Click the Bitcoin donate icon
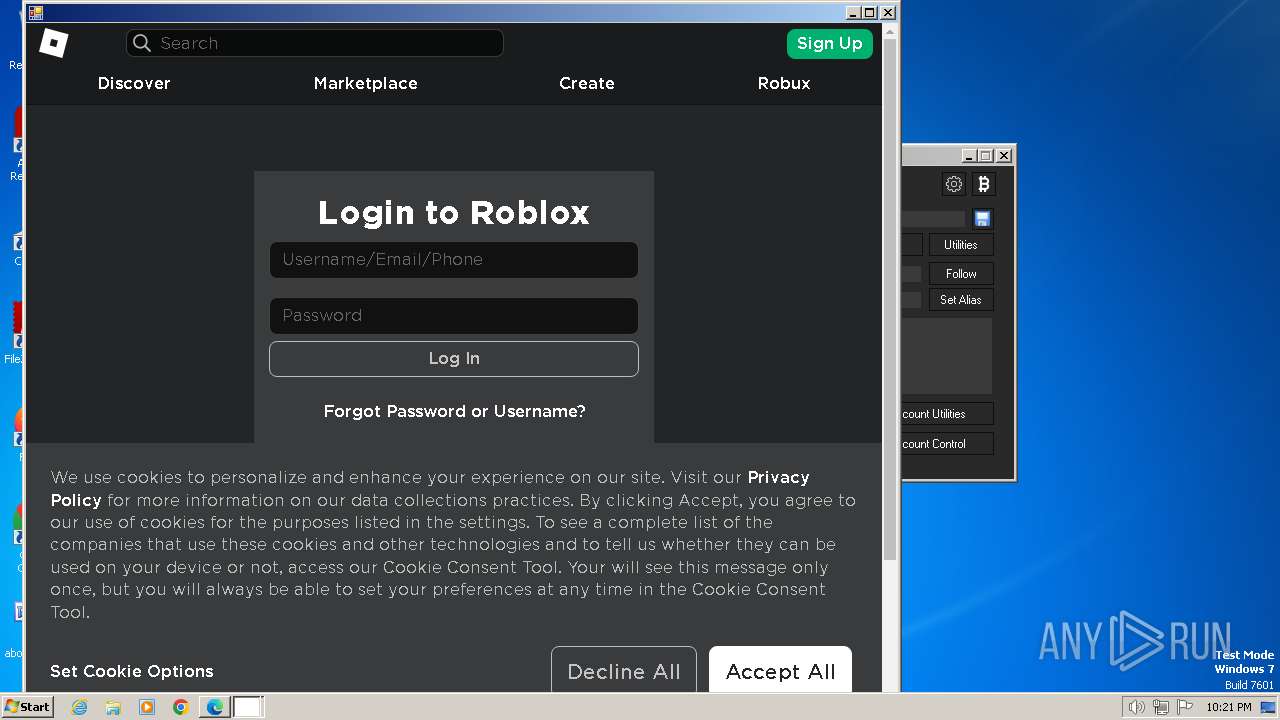The width and height of the screenshot is (1280, 720). click(x=984, y=184)
